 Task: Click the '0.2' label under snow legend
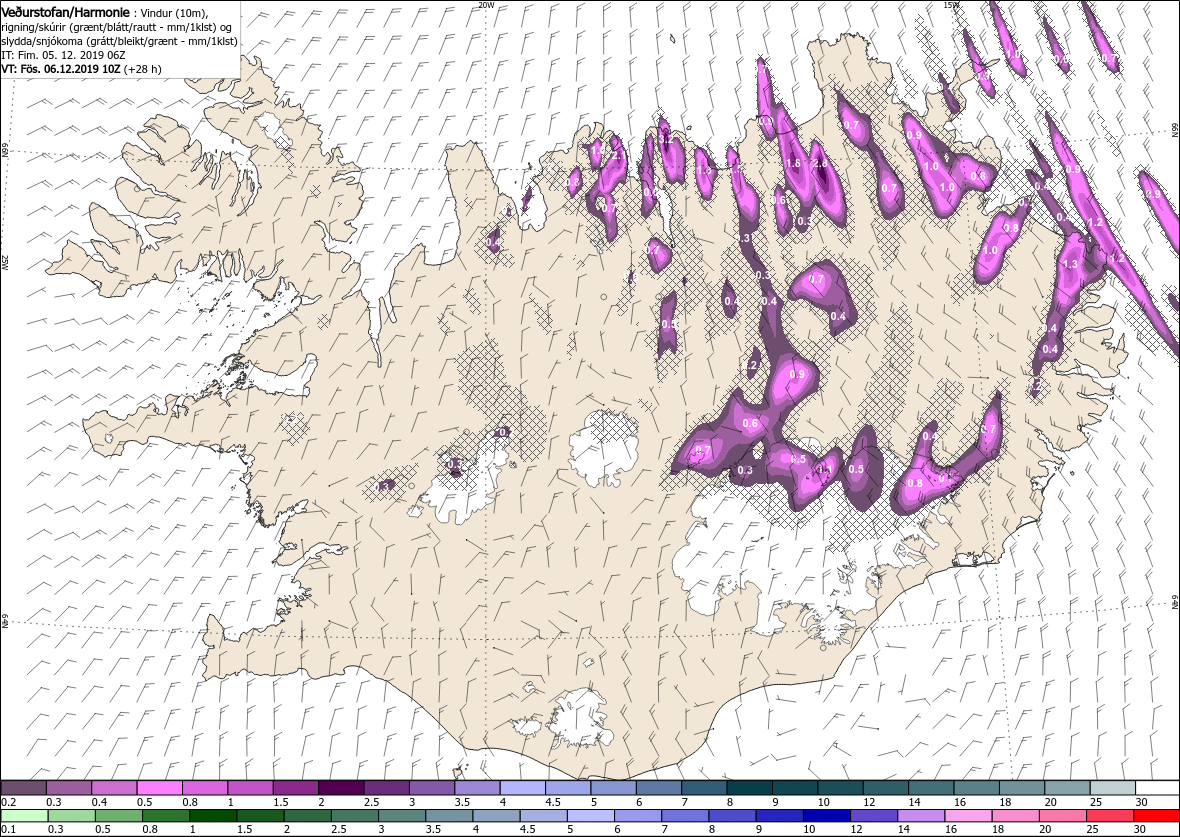[8, 802]
